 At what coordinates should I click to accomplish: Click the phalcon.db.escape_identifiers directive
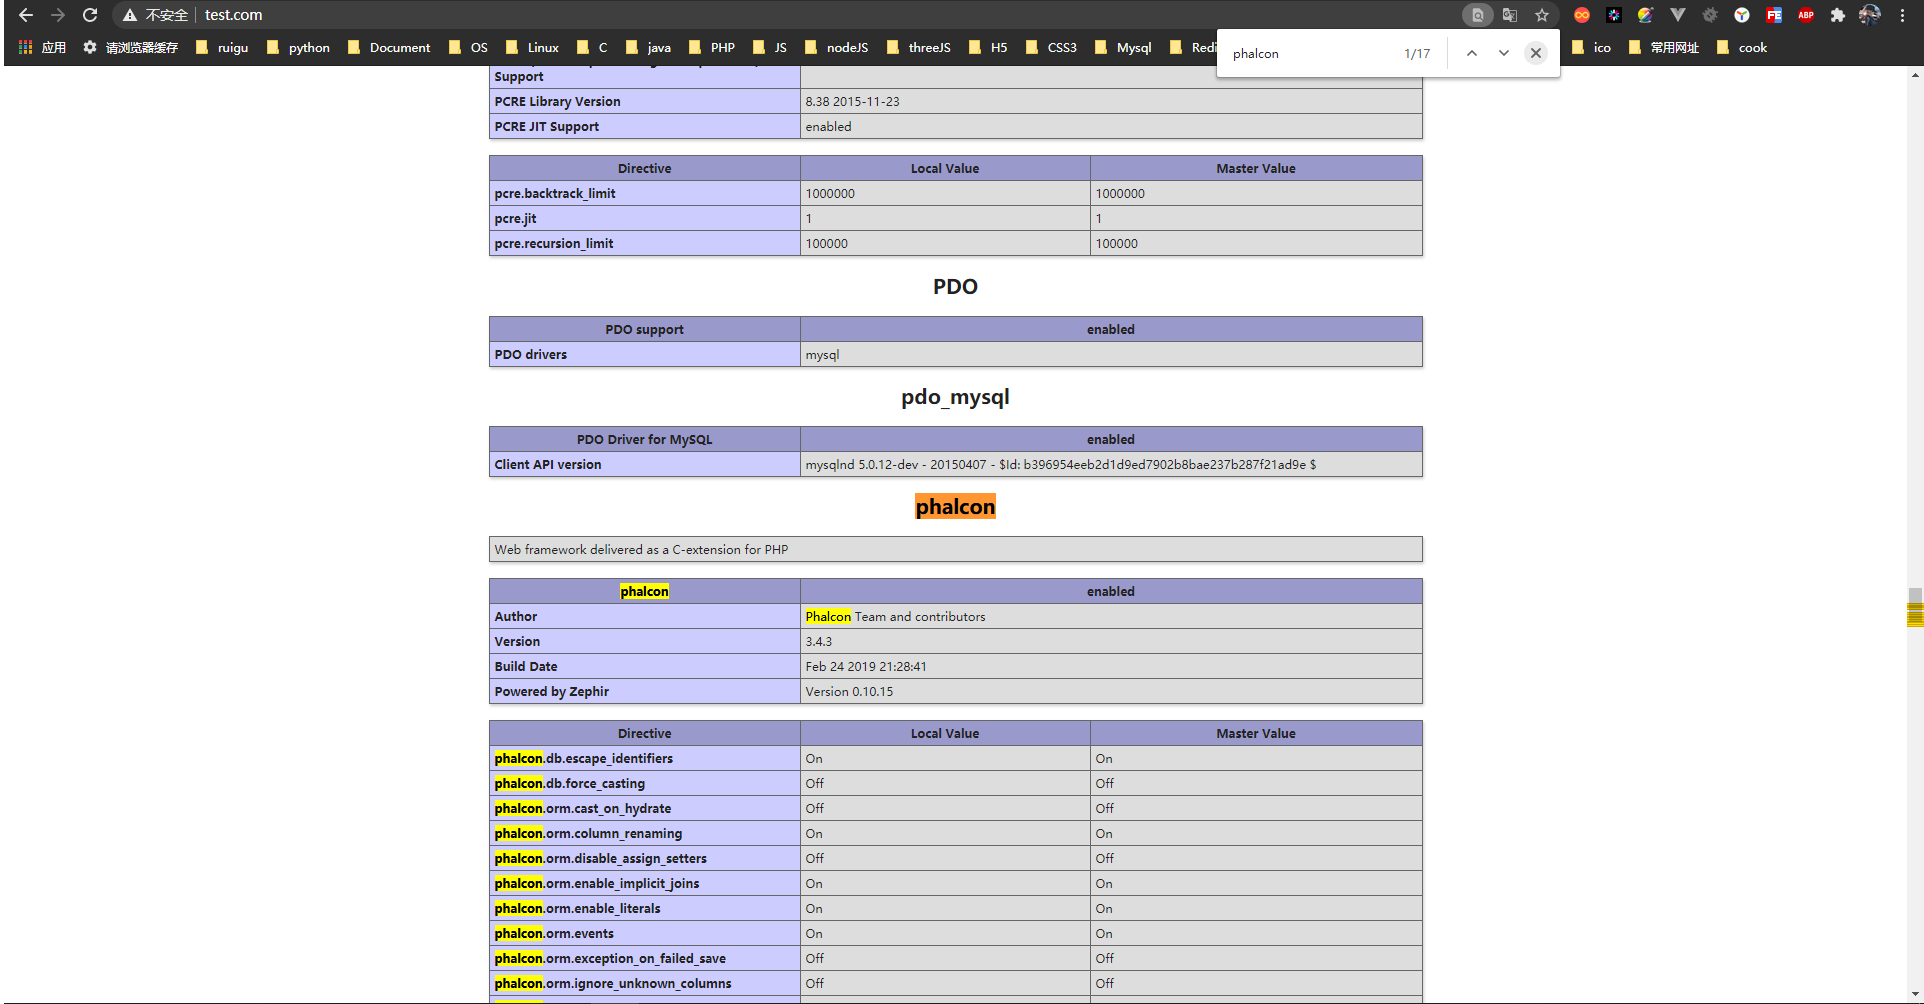point(583,759)
